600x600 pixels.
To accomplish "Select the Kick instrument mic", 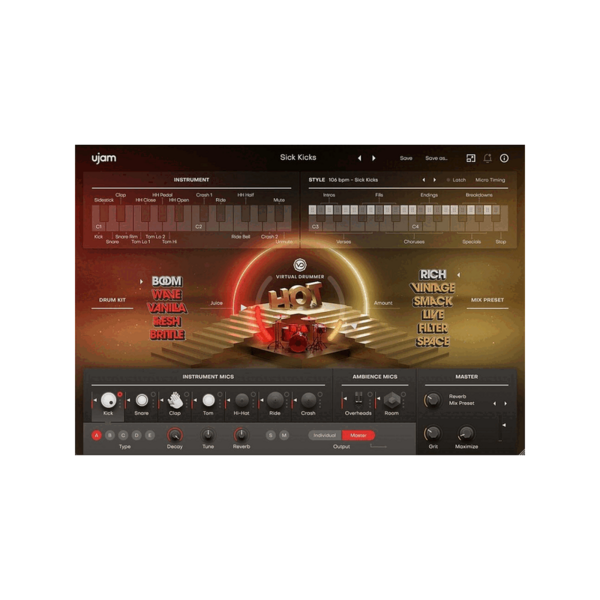I will coord(108,401).
